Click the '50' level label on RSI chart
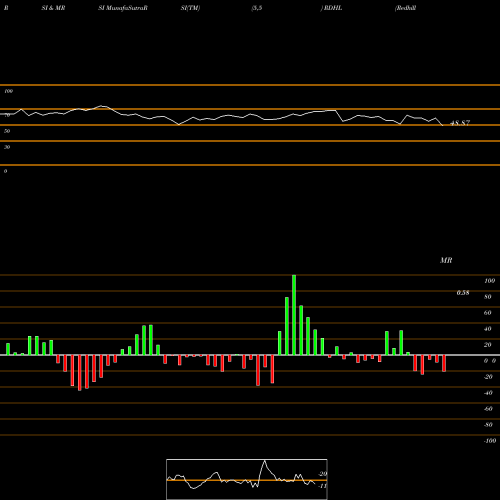This screenshot has width=500, height=500. tap(7, 131)
